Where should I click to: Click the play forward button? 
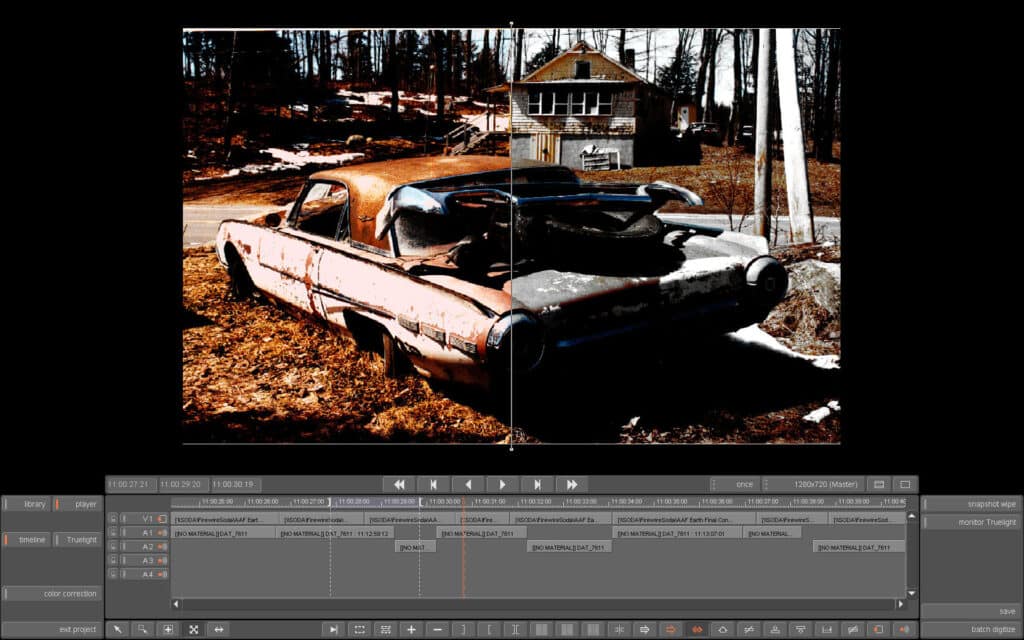502,485
